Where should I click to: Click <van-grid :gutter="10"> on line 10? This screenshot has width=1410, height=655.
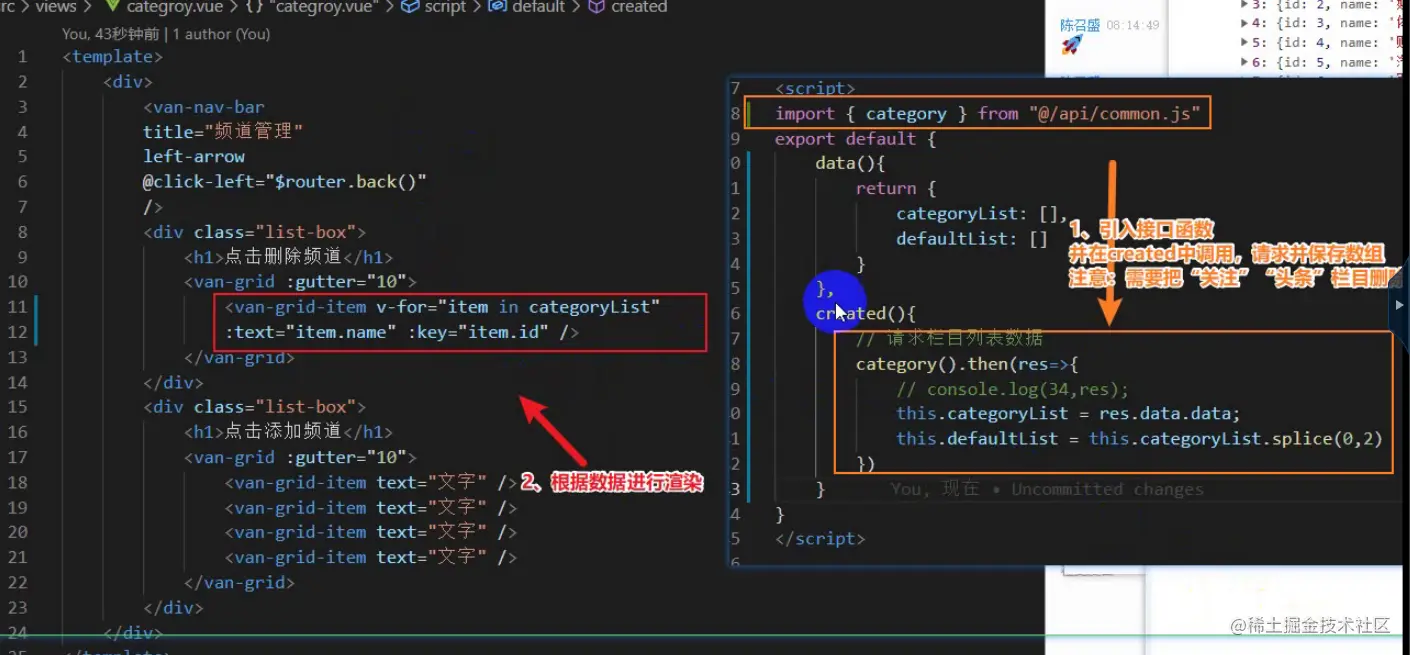click(300, 282)
